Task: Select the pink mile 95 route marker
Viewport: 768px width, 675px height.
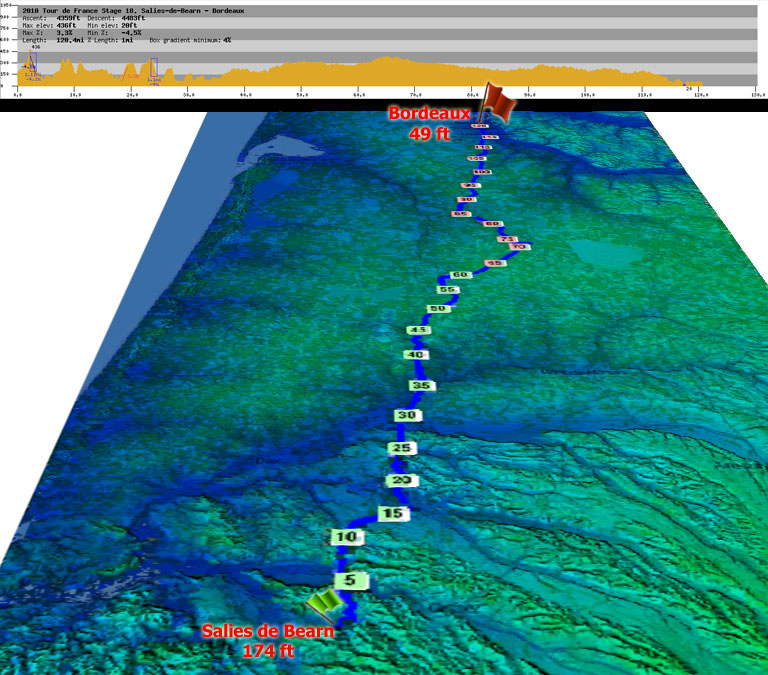Action: [471, 185]
